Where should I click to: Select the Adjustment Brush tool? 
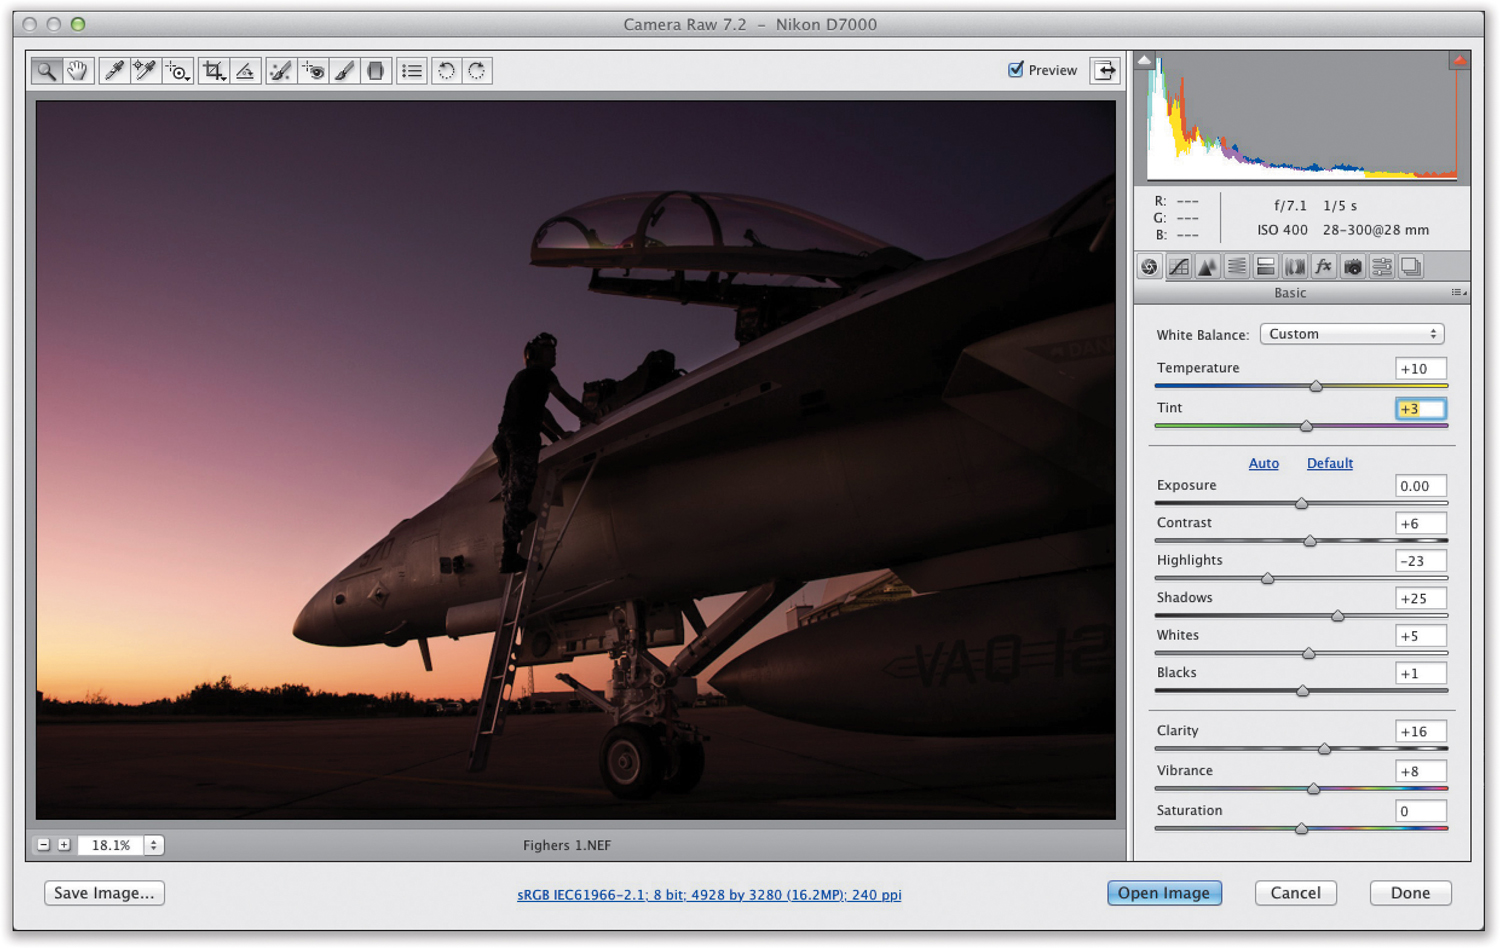tap(344, 71)
